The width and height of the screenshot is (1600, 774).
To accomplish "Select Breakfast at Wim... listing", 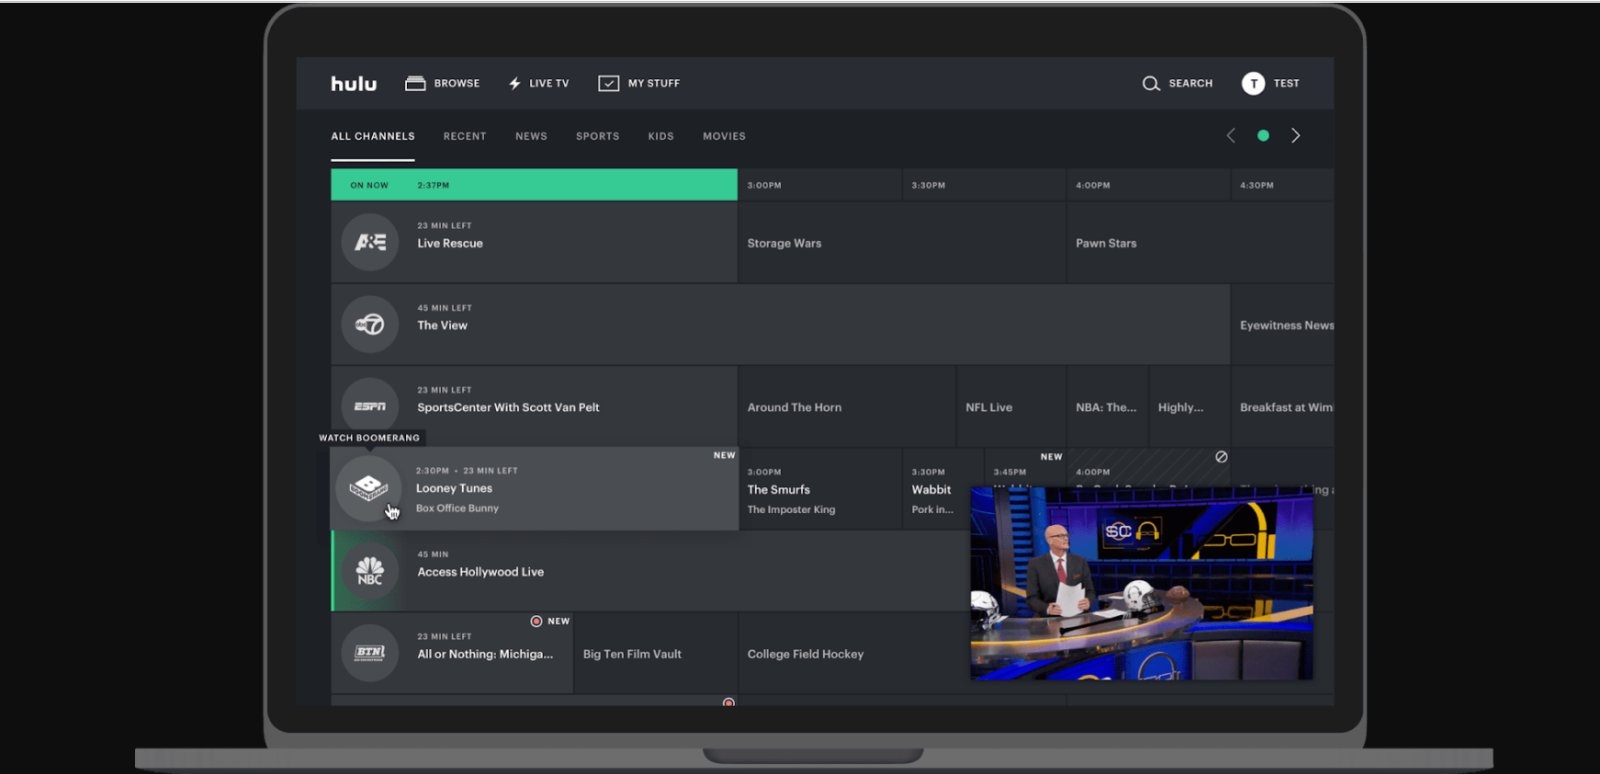I will 1283,406.
